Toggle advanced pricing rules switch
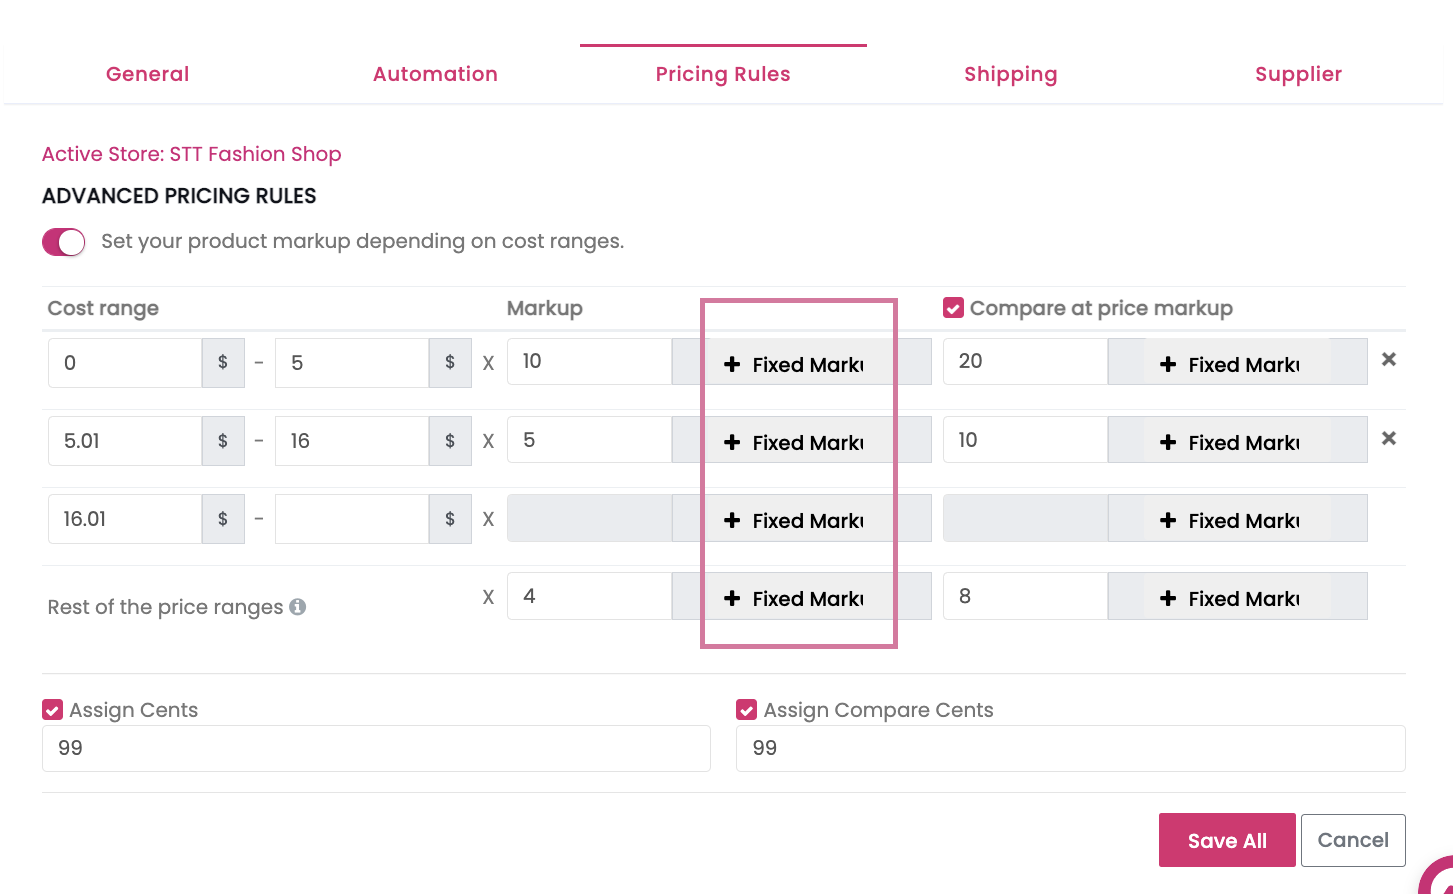Viewport: 1453px width, 894px height. point(63,242)
